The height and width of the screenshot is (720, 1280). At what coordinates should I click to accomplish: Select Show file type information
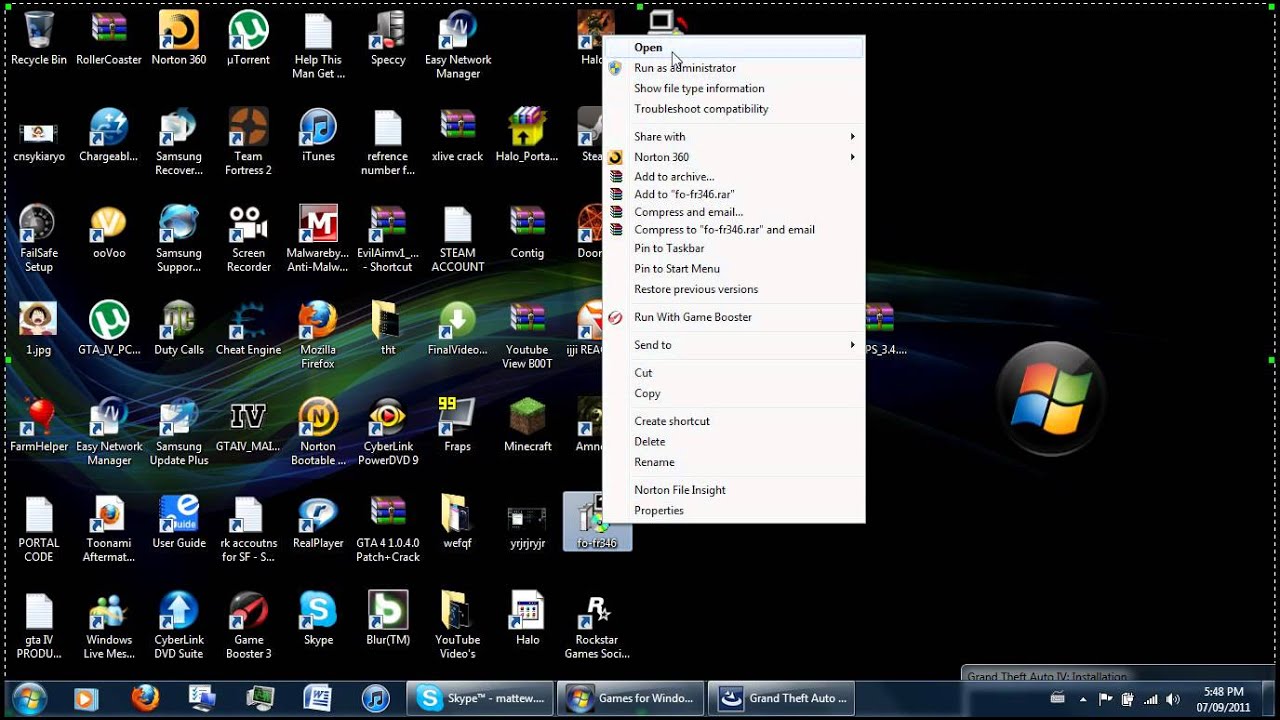point(735,88)
